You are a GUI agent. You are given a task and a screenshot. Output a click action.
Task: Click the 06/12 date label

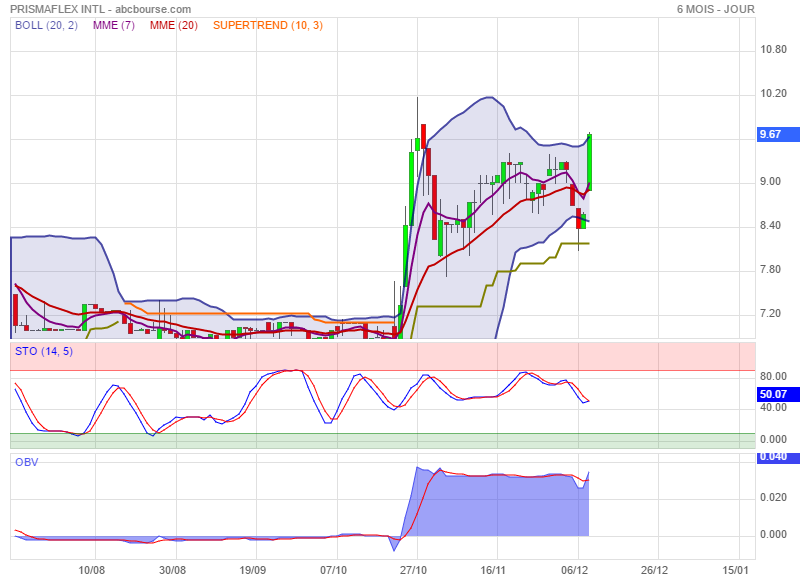click(x=574, y=570)
